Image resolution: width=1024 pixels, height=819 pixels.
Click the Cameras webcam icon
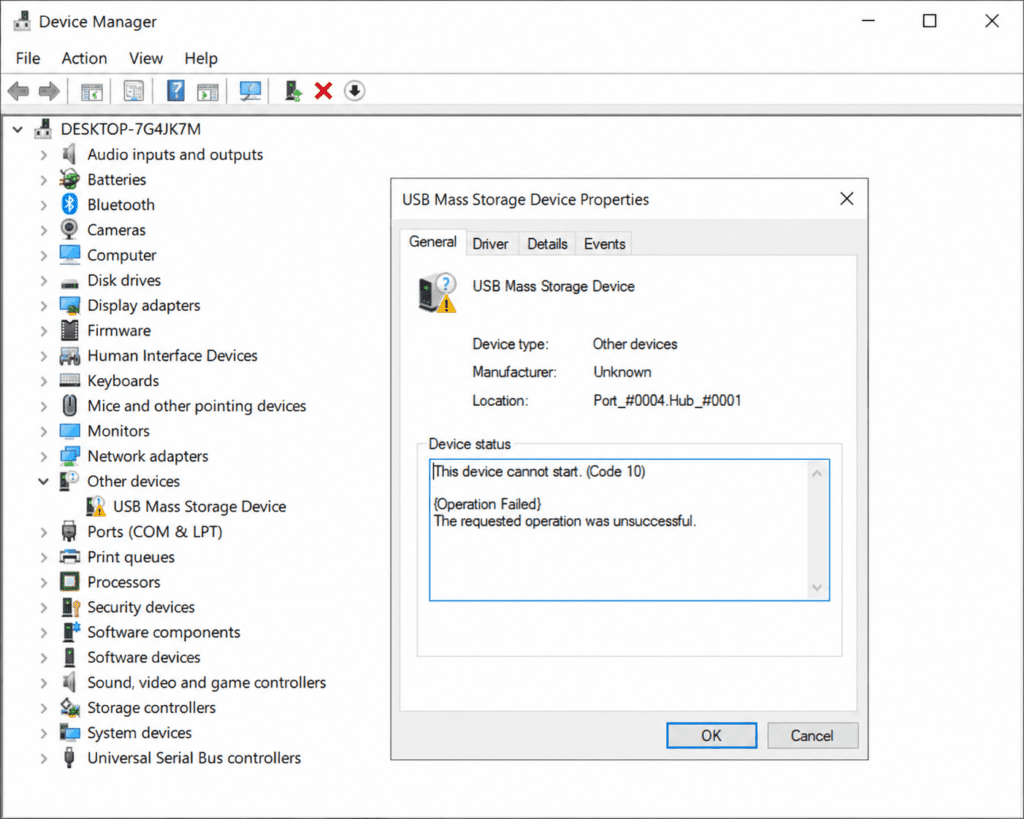[69, 229]
